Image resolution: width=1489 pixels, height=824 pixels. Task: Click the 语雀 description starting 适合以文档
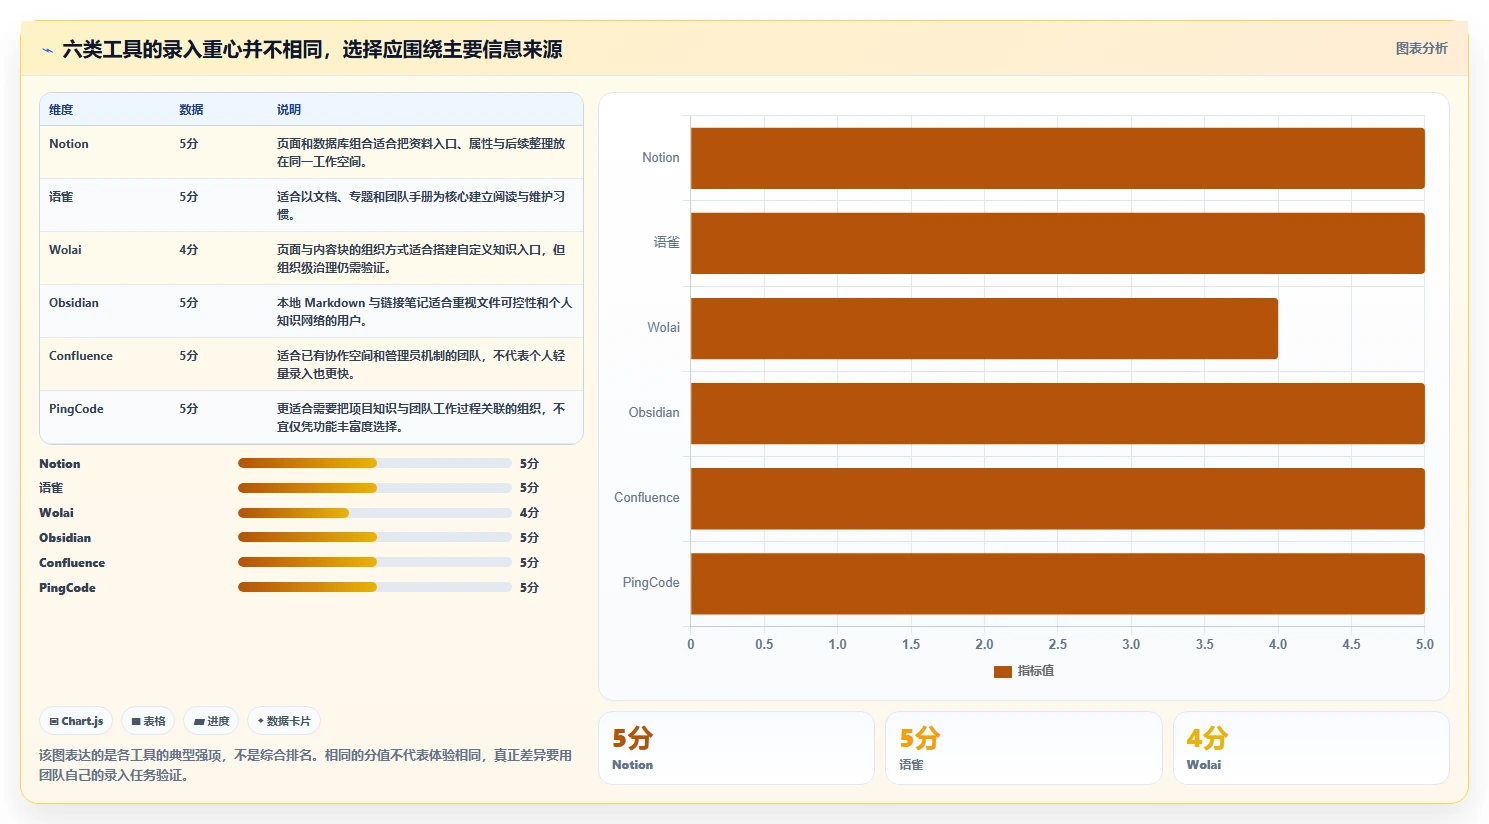tap(421, 206)
